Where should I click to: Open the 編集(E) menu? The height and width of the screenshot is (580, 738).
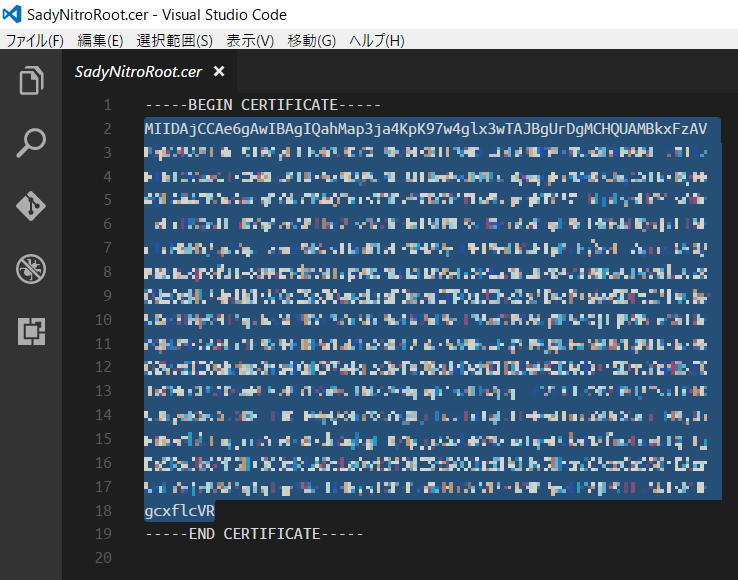(100, 40)
